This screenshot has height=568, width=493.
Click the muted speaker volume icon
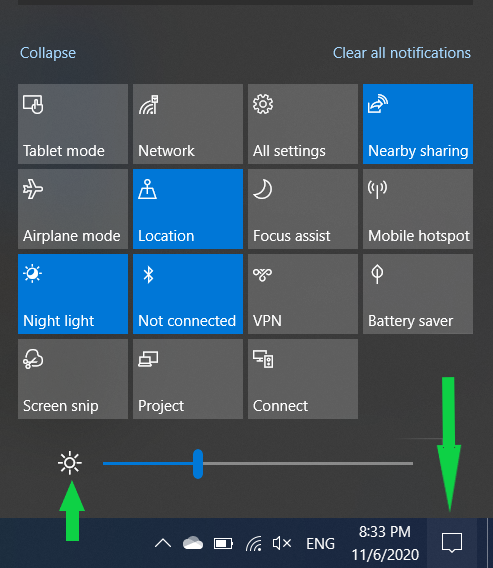pos(282,543)
